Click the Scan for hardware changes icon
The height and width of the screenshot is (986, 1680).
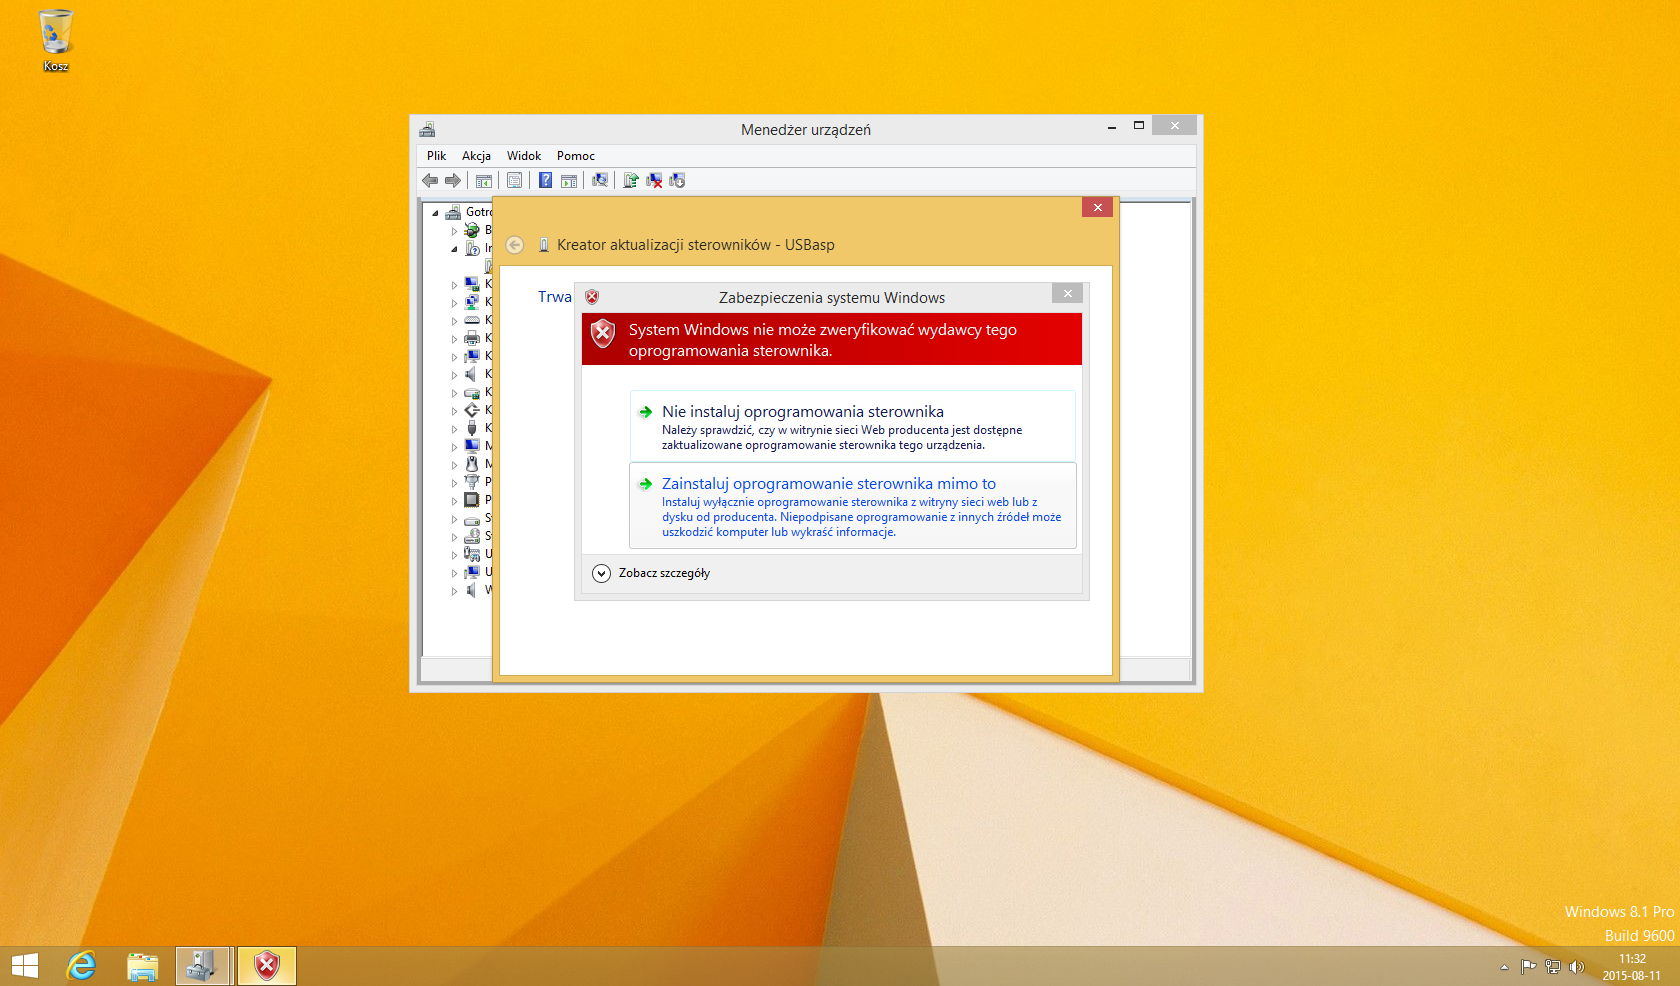click(600, 180)
